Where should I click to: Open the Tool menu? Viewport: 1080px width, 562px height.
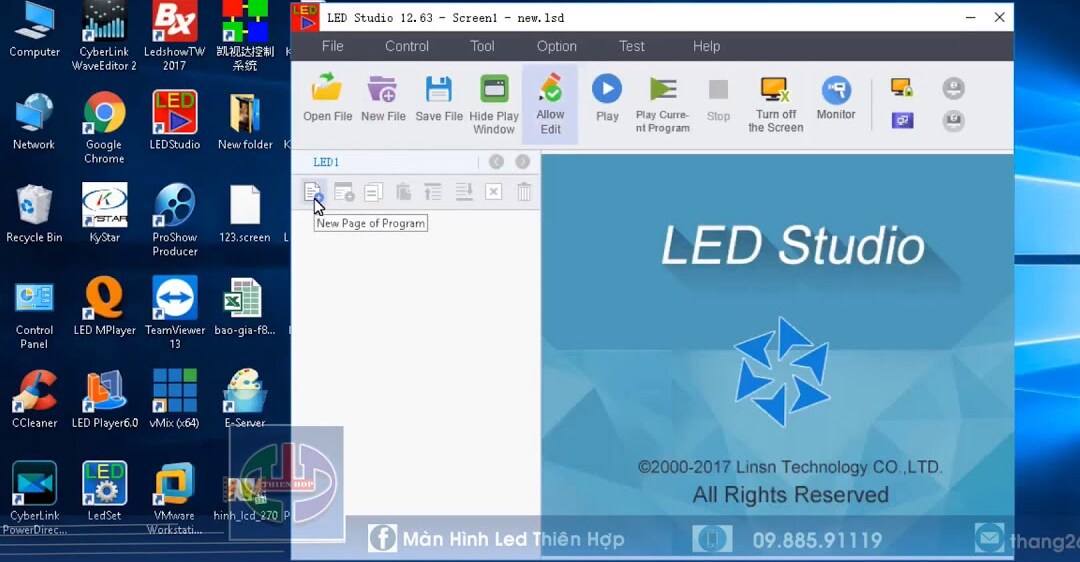click(482, 46)
